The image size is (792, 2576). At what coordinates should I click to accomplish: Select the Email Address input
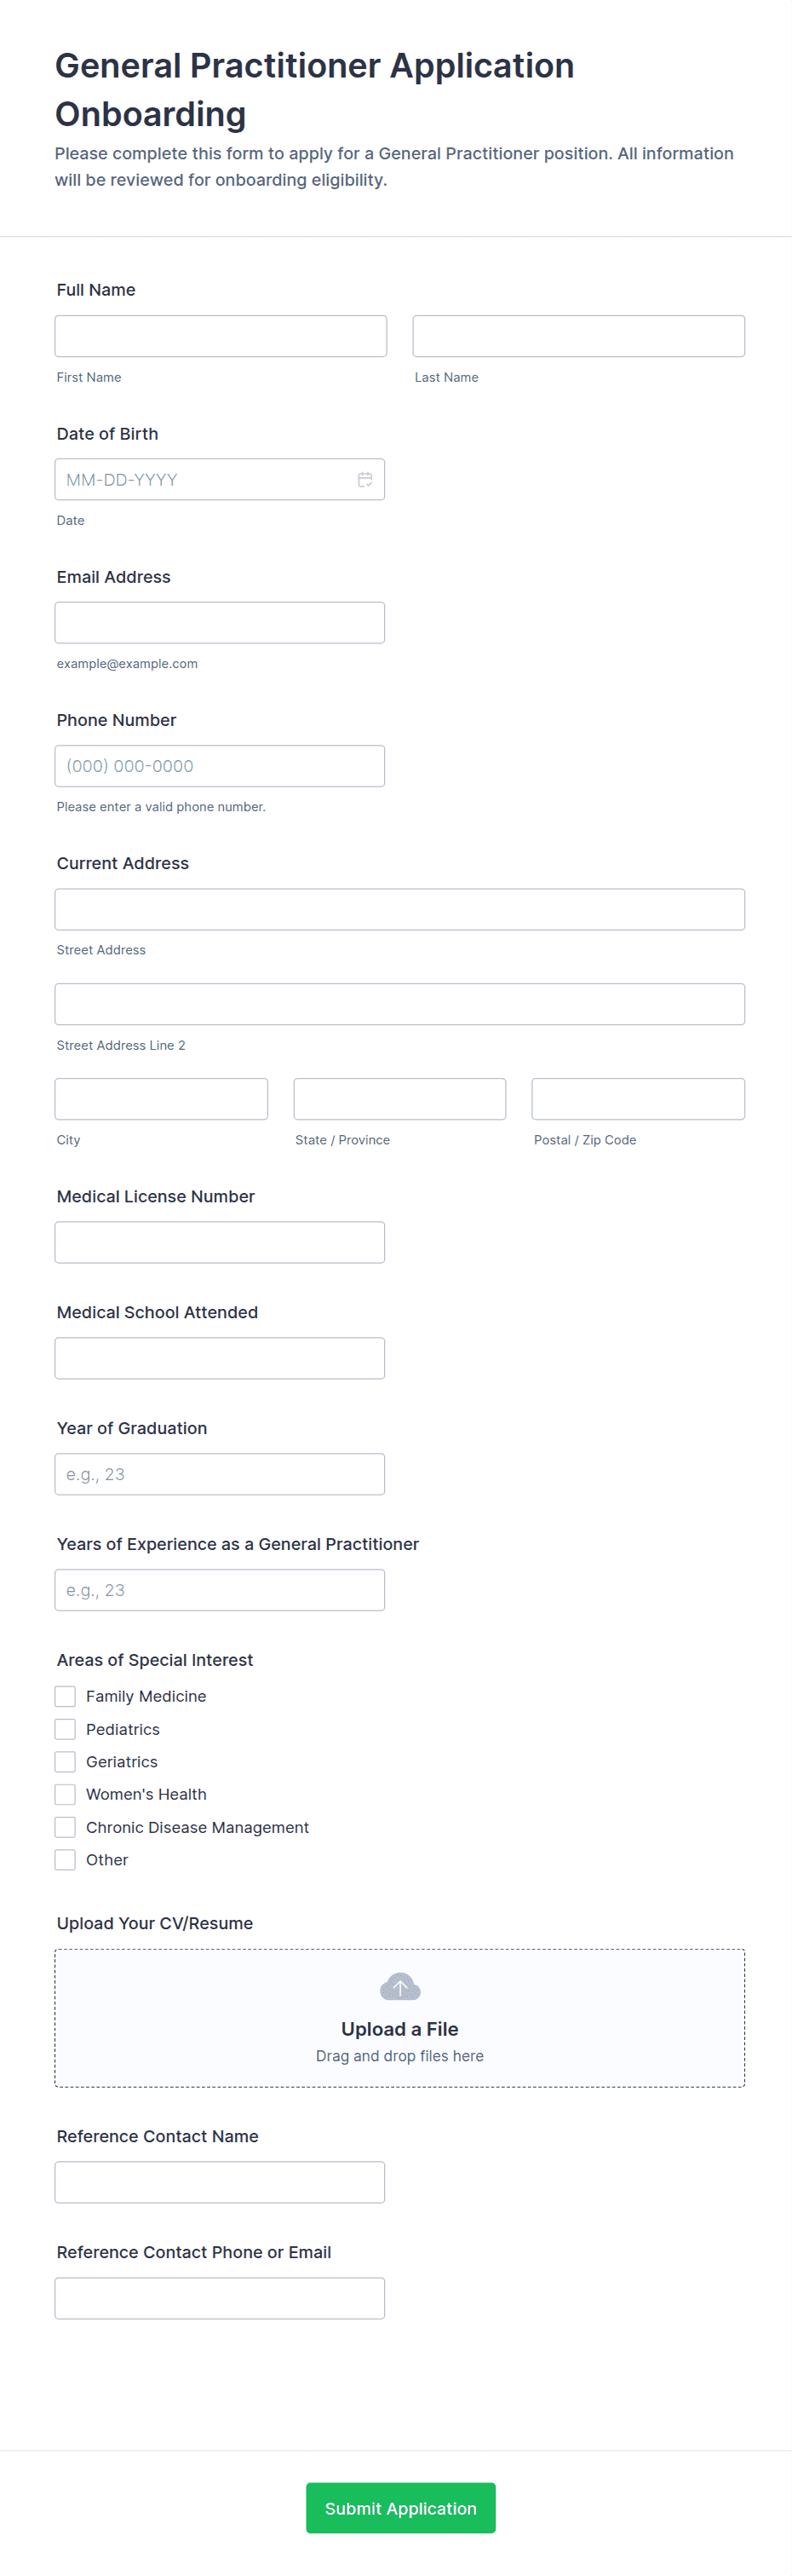pos(220,623)
